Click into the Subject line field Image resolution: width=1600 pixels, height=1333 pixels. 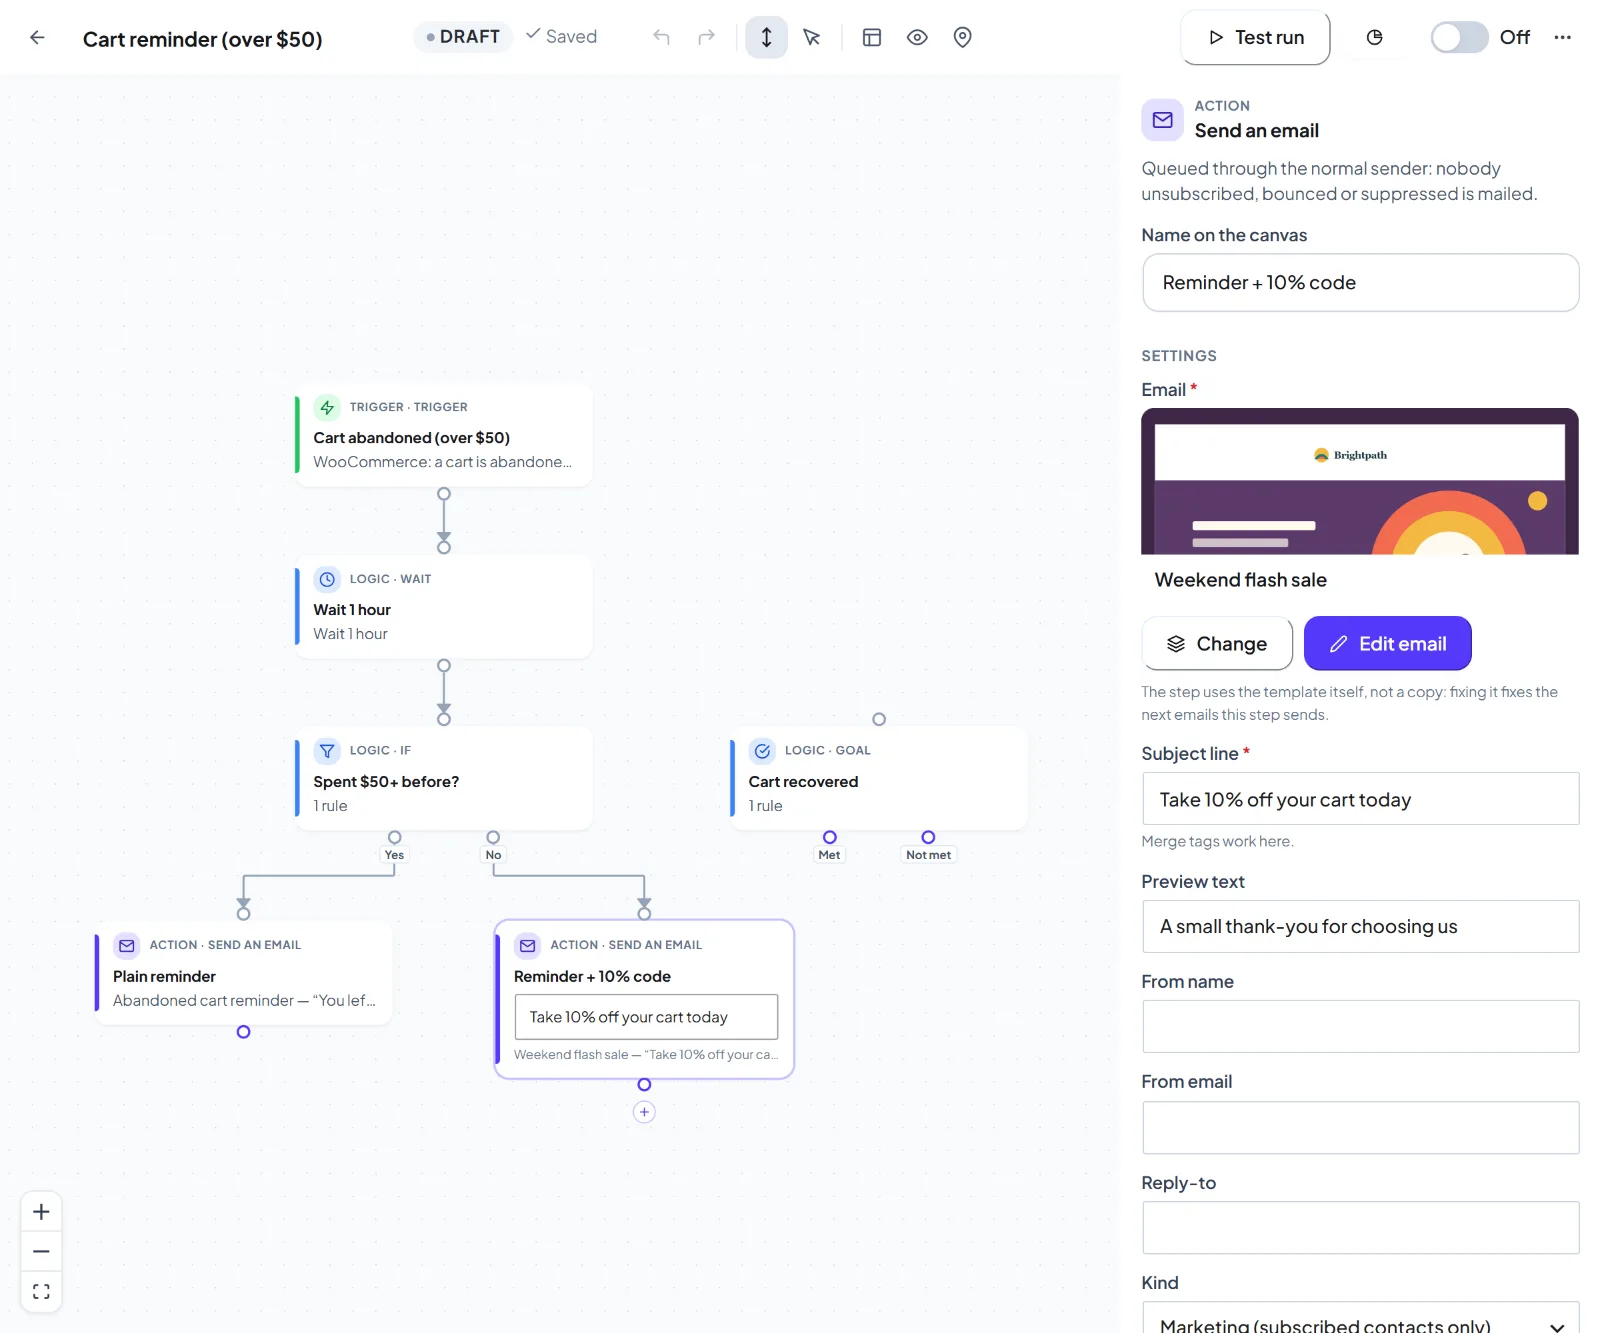pos(1360,799)
